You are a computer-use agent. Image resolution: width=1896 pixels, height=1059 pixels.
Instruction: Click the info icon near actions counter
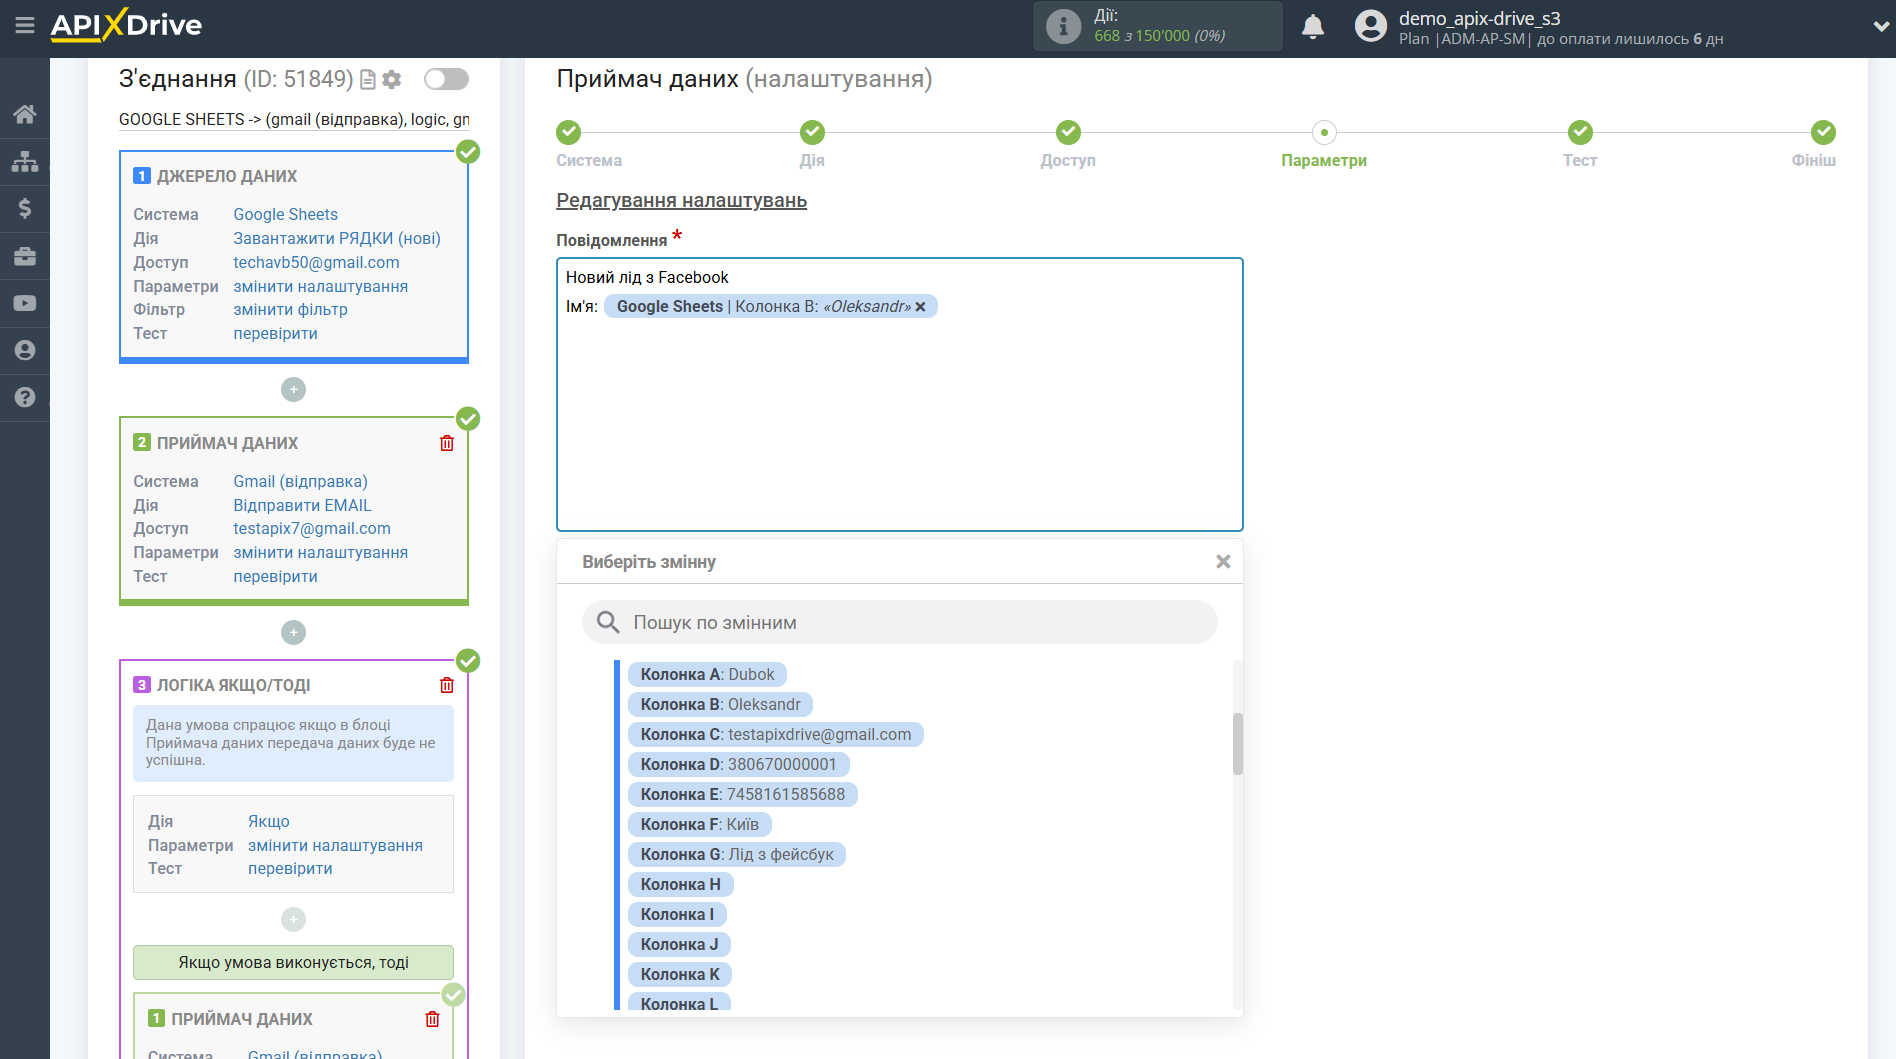click(1063, 27)
